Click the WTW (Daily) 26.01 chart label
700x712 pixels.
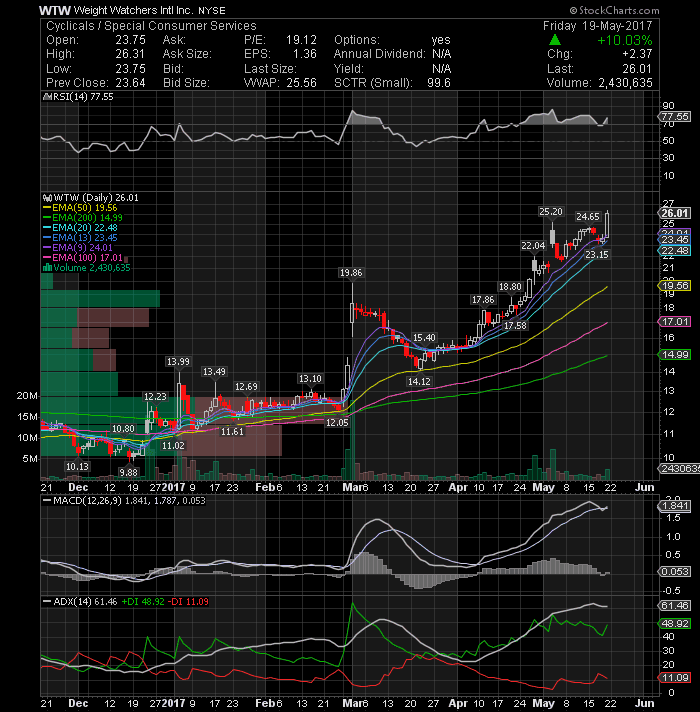pyautogui.click(x=91, y=198)
